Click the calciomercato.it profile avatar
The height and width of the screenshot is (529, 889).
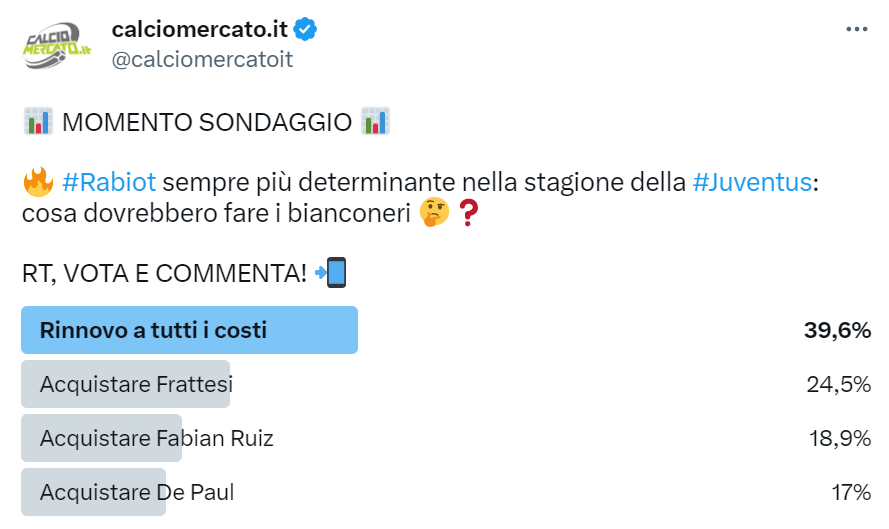pos(58,45)
